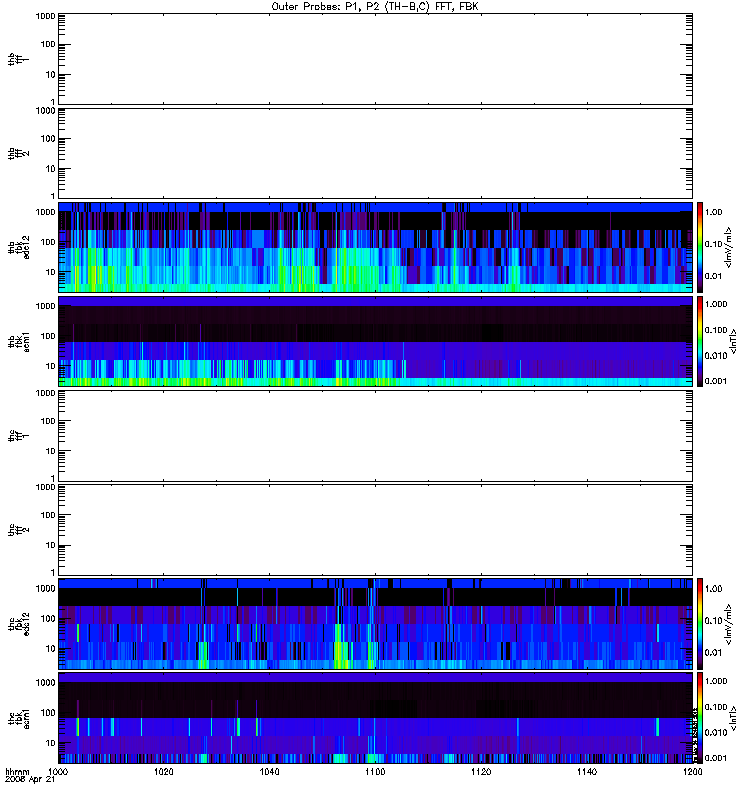Click the 1000 y-axis tick of thb edc12
750x800 pixels.
(45, 212)
